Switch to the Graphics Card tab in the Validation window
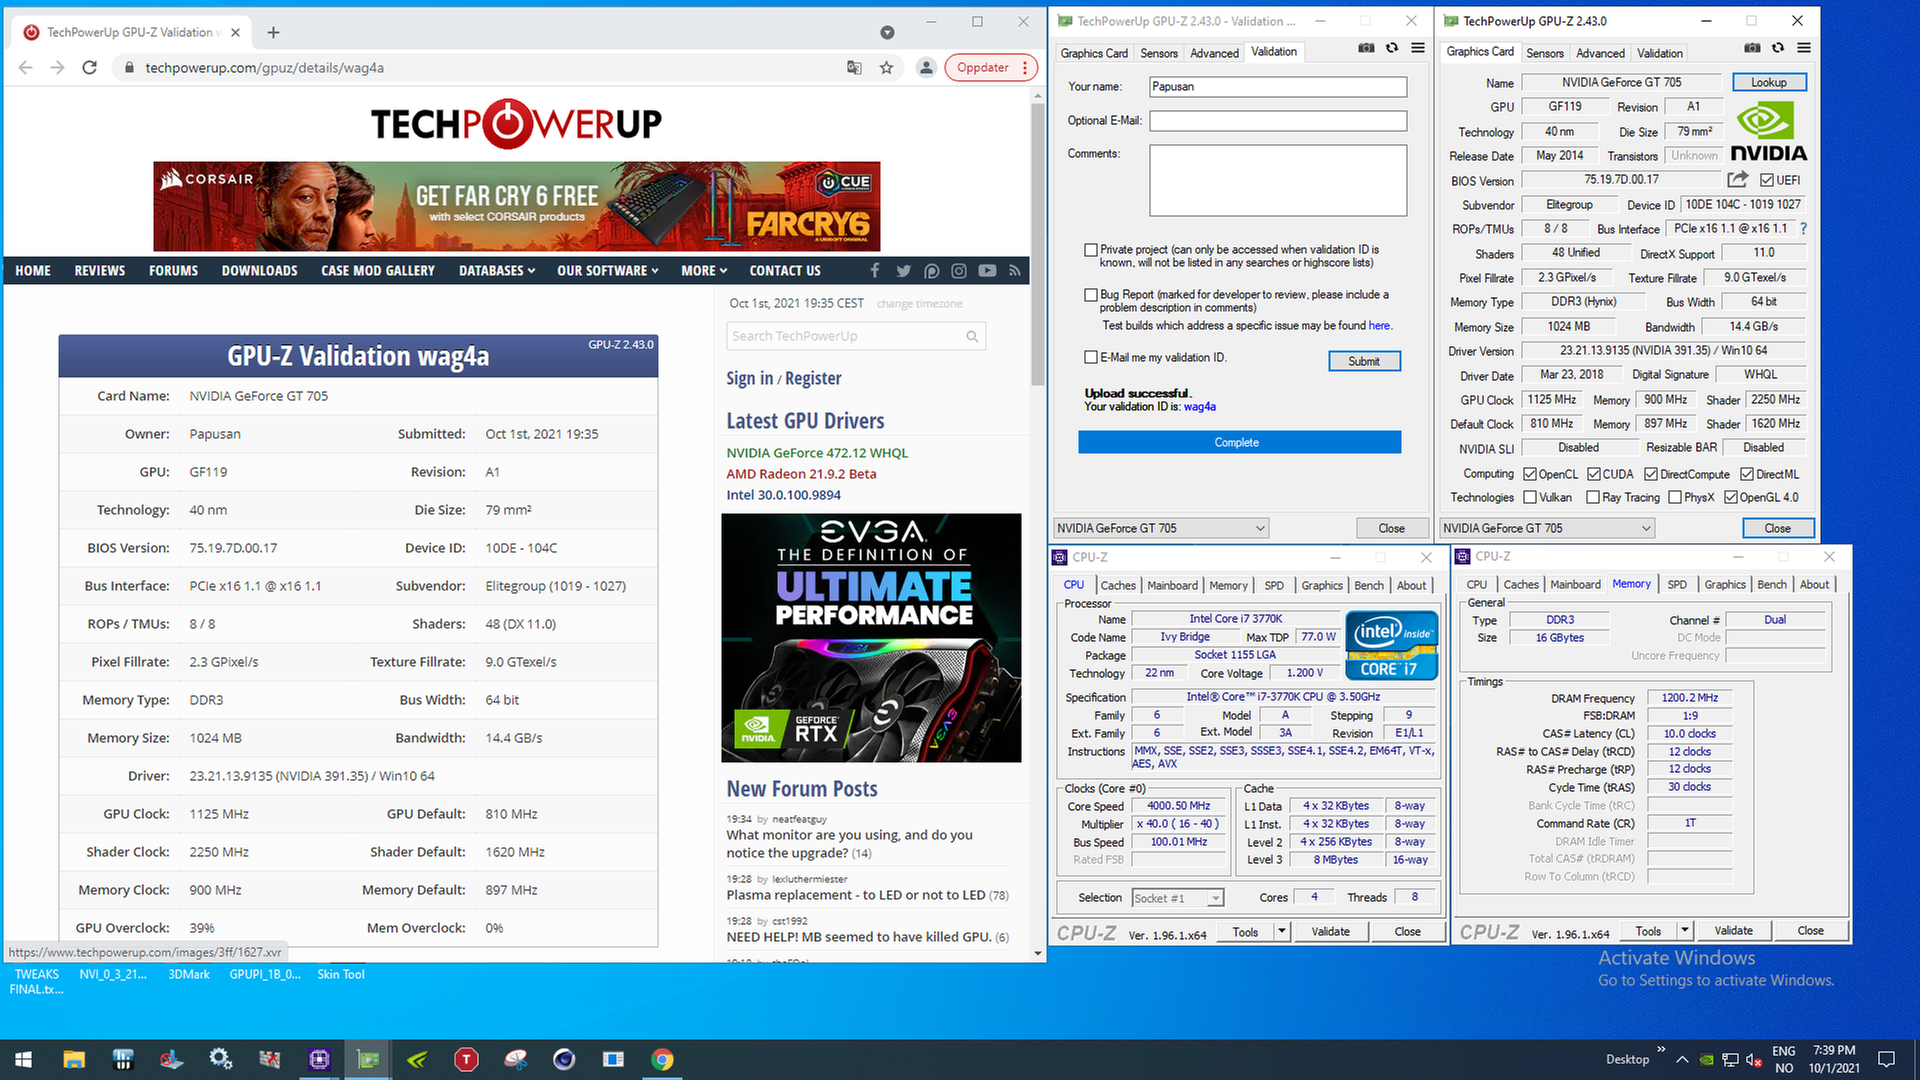 coord(1094,53)
